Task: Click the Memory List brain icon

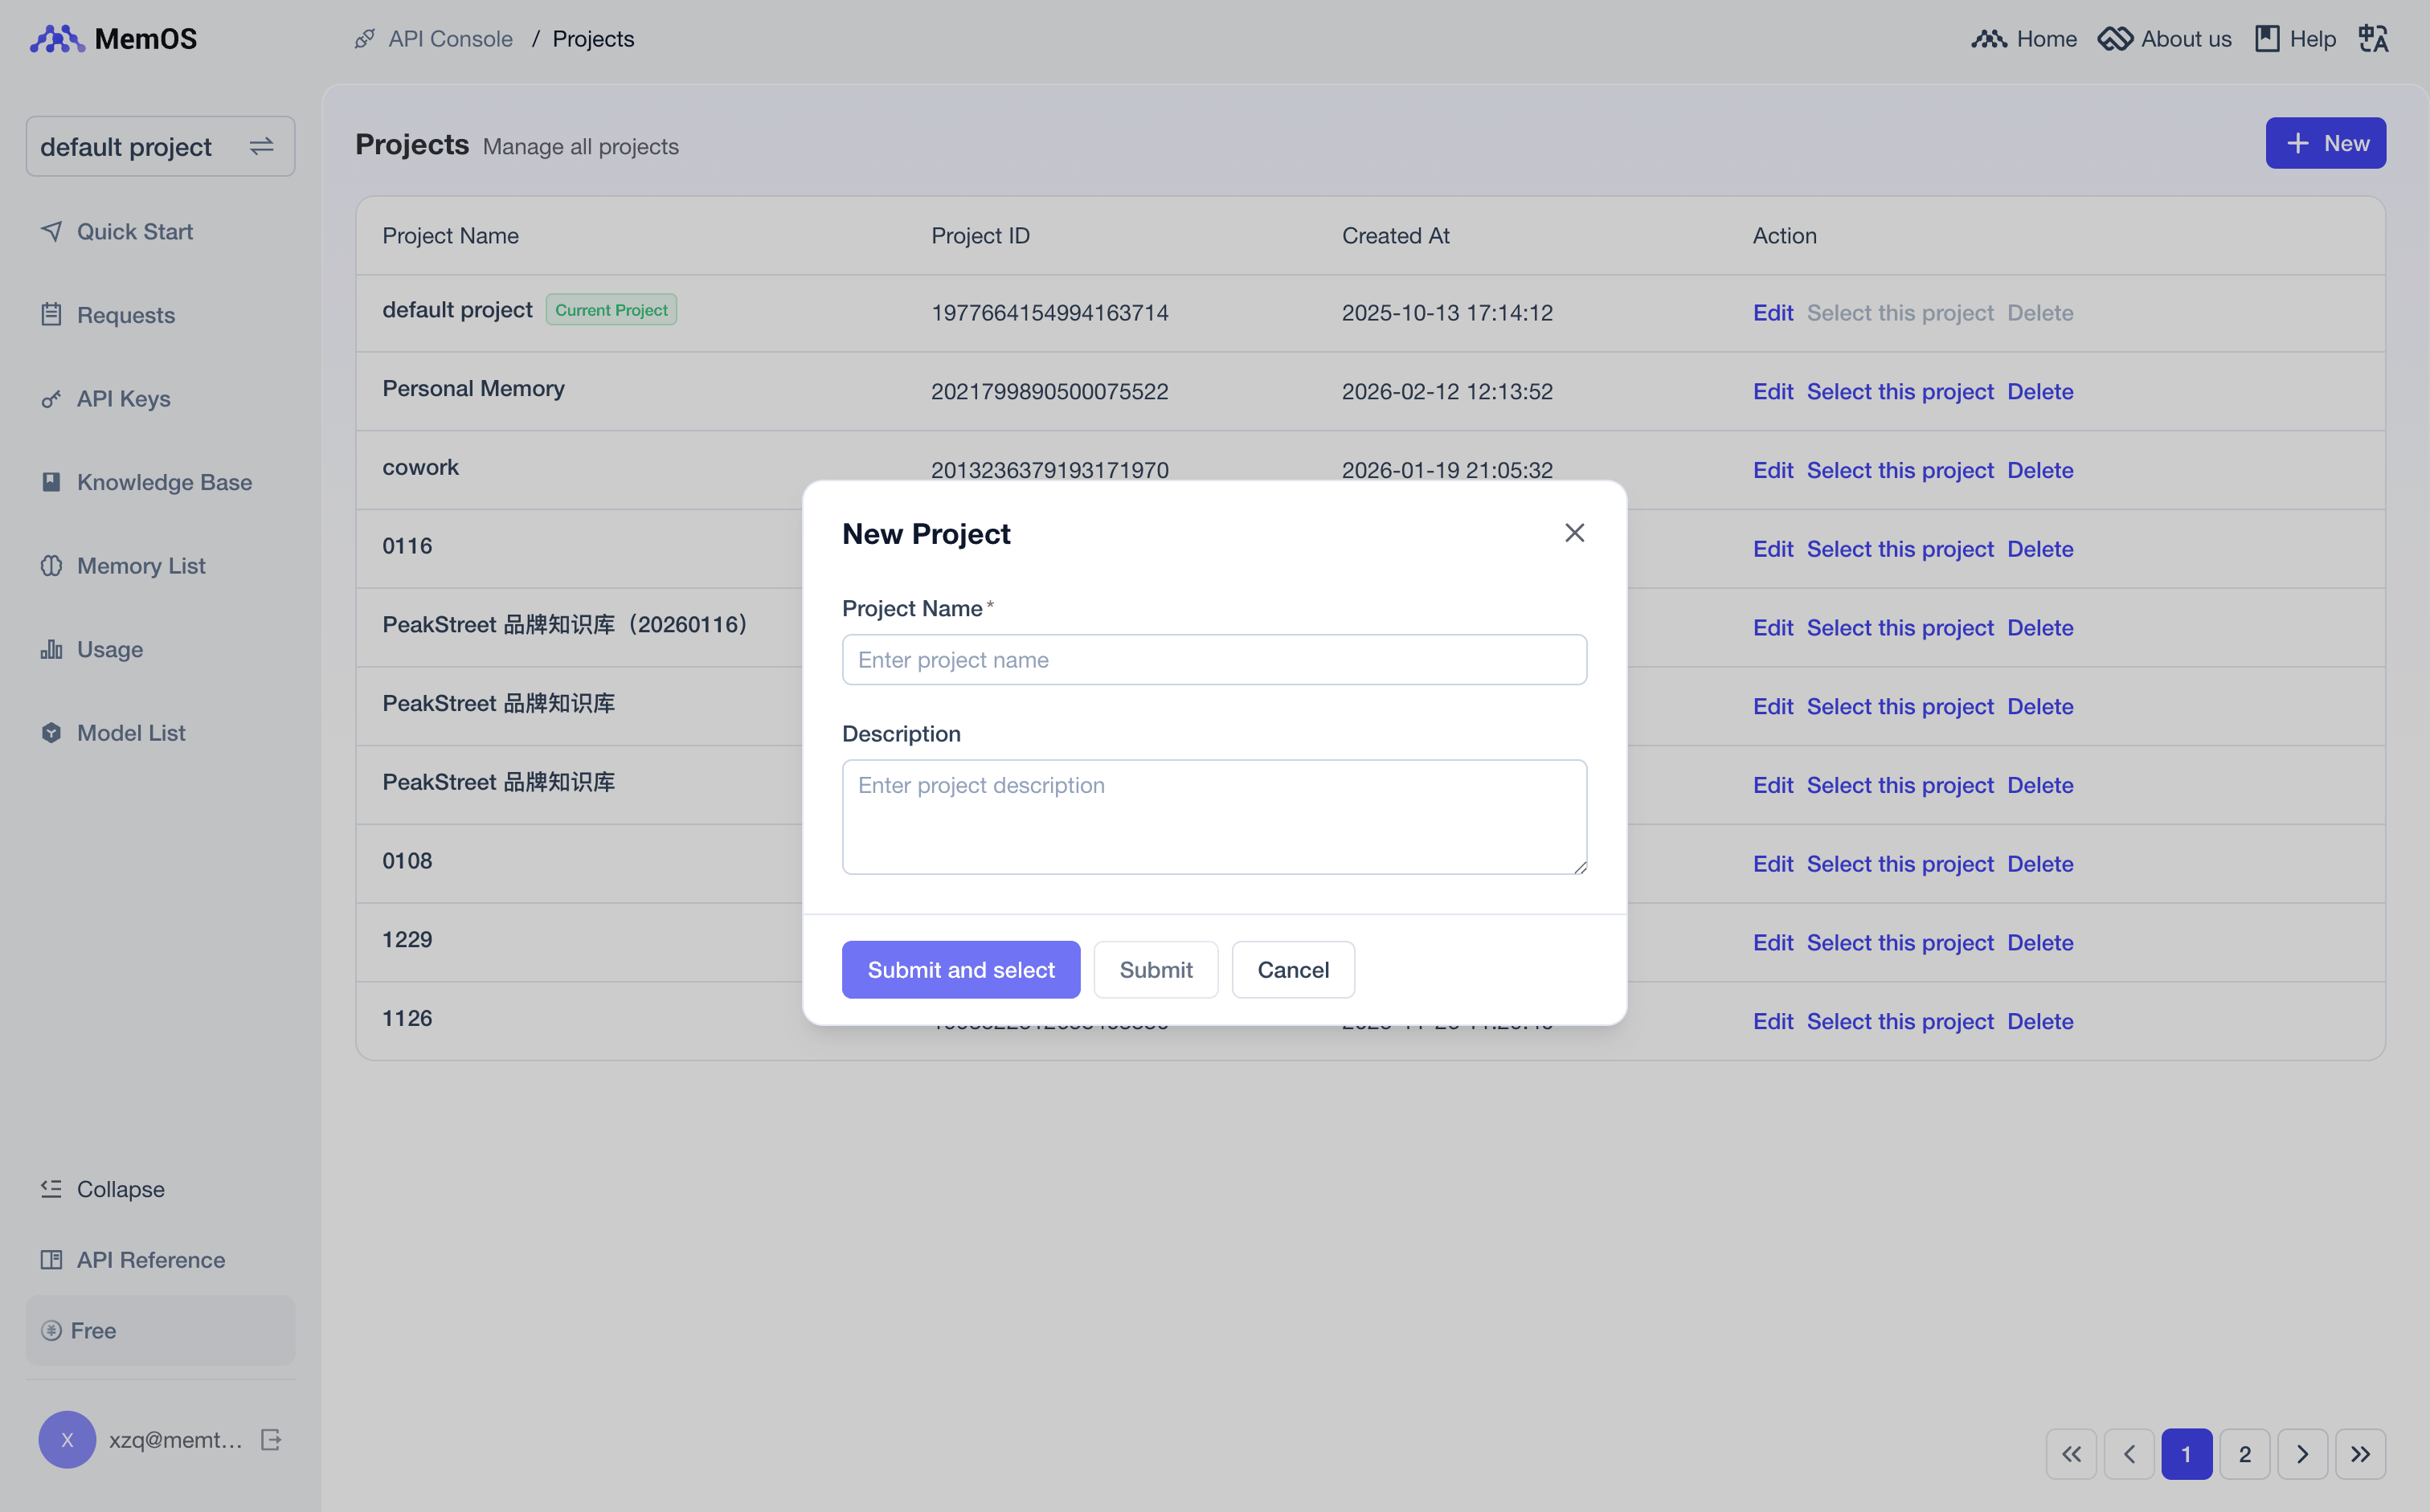Action: (x=52, y=565)
